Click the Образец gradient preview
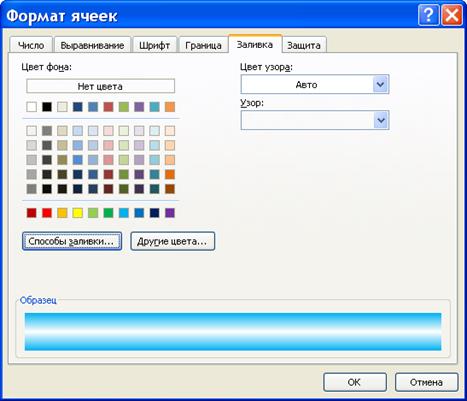Viewport: 467px width, 401px height. [233, 332]
